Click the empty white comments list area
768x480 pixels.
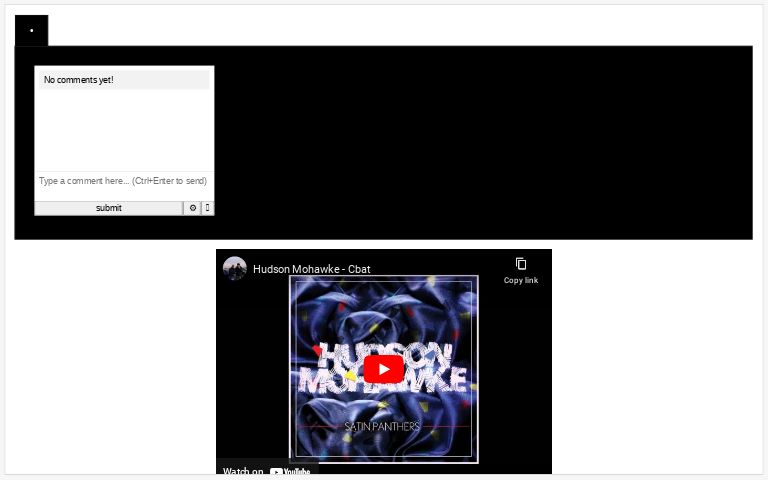coord(124,130)
